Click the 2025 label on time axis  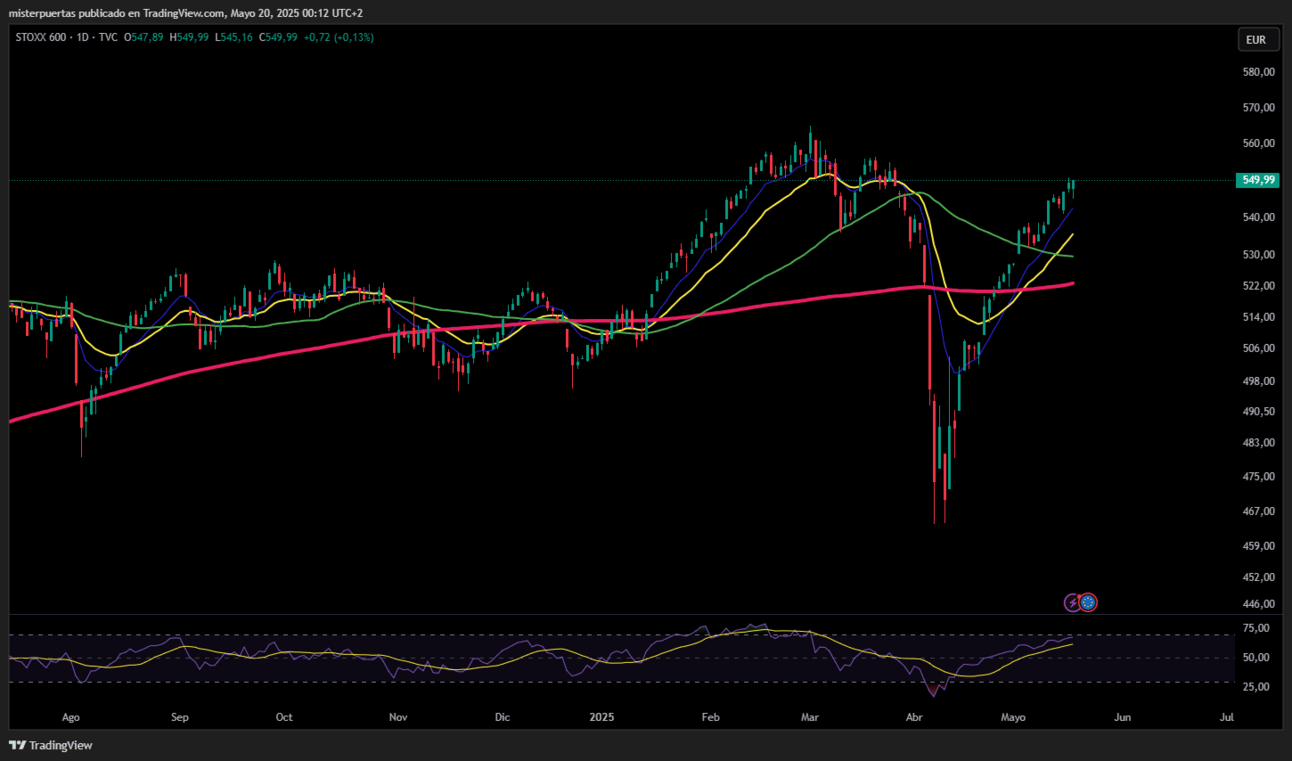[x=602, y=717]
